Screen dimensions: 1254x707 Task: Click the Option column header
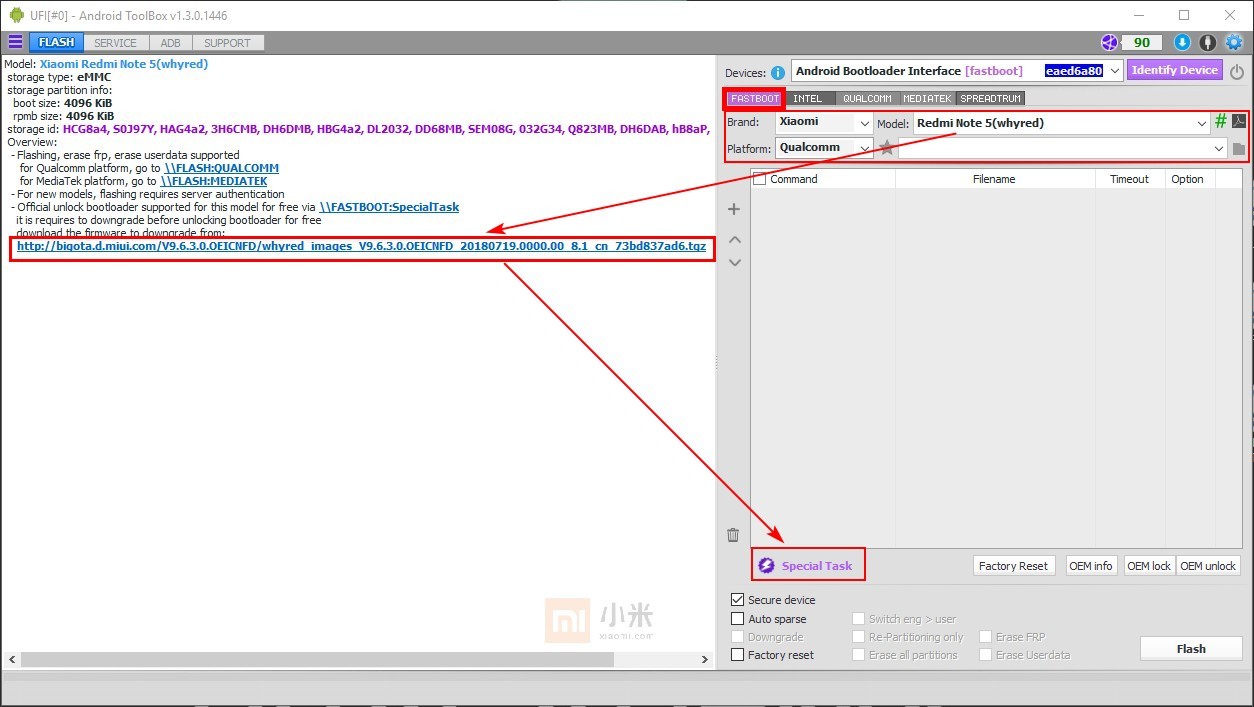(1188, 179)
